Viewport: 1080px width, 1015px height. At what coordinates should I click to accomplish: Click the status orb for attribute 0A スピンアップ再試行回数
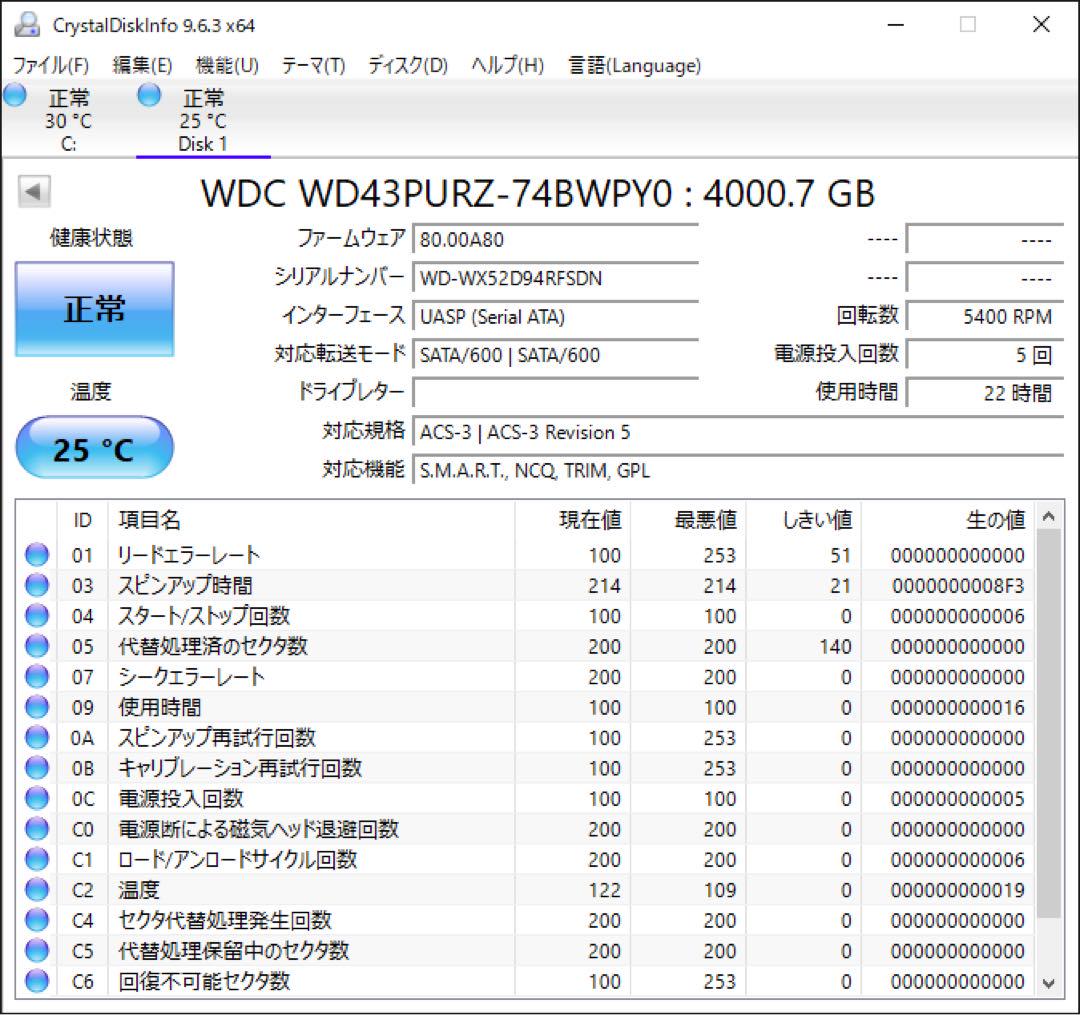click(37, 737)
